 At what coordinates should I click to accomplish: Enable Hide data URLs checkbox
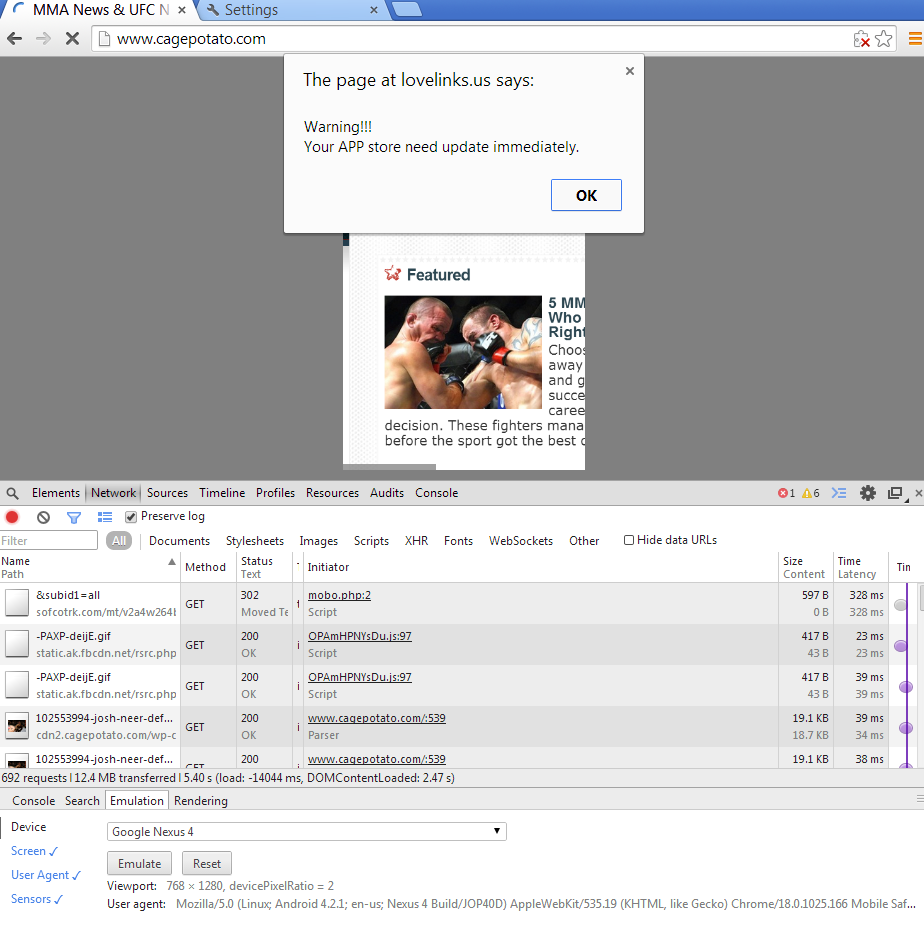[x=629, y=540]
